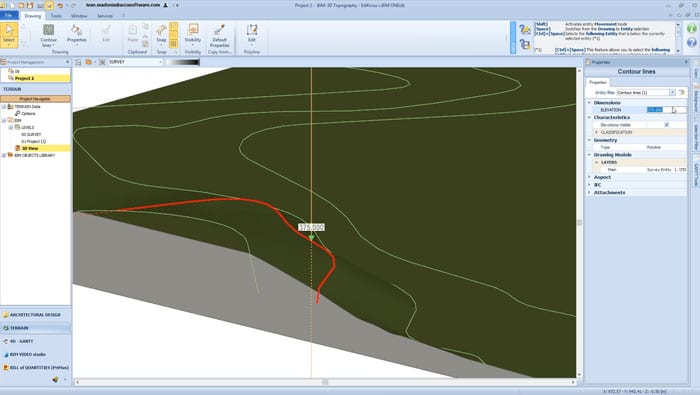
Task: Select the 00 SURVEY level in the tree
Action: [x=31, y=134]
